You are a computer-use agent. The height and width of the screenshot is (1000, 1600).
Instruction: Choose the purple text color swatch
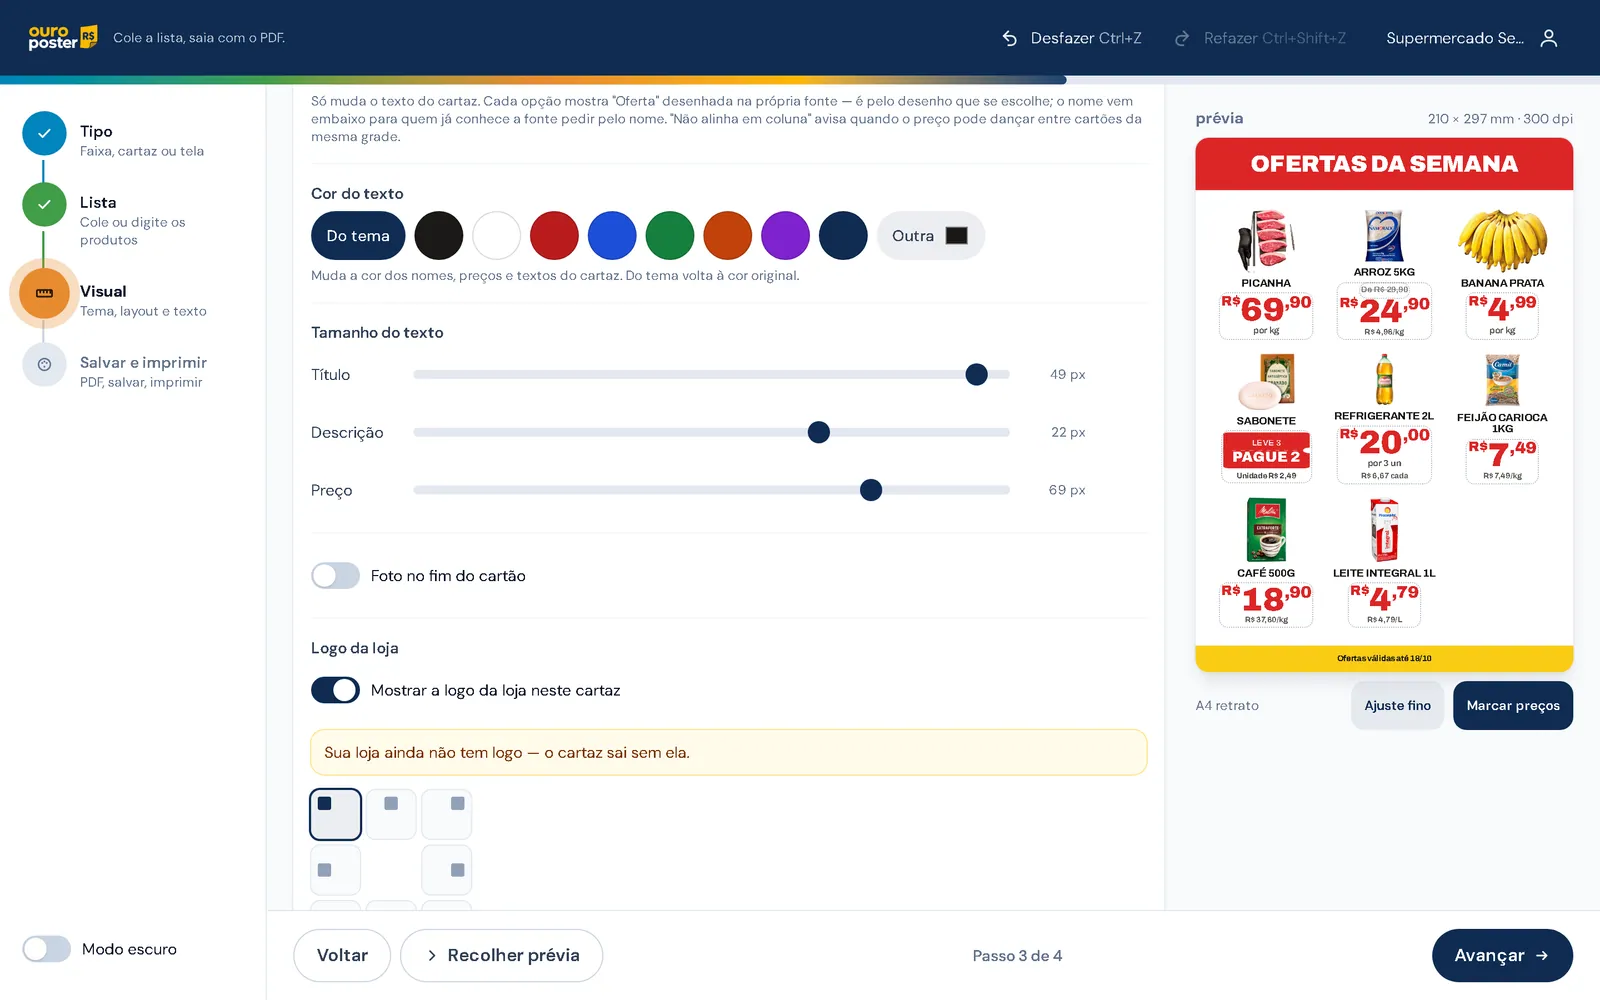(786, 236)
